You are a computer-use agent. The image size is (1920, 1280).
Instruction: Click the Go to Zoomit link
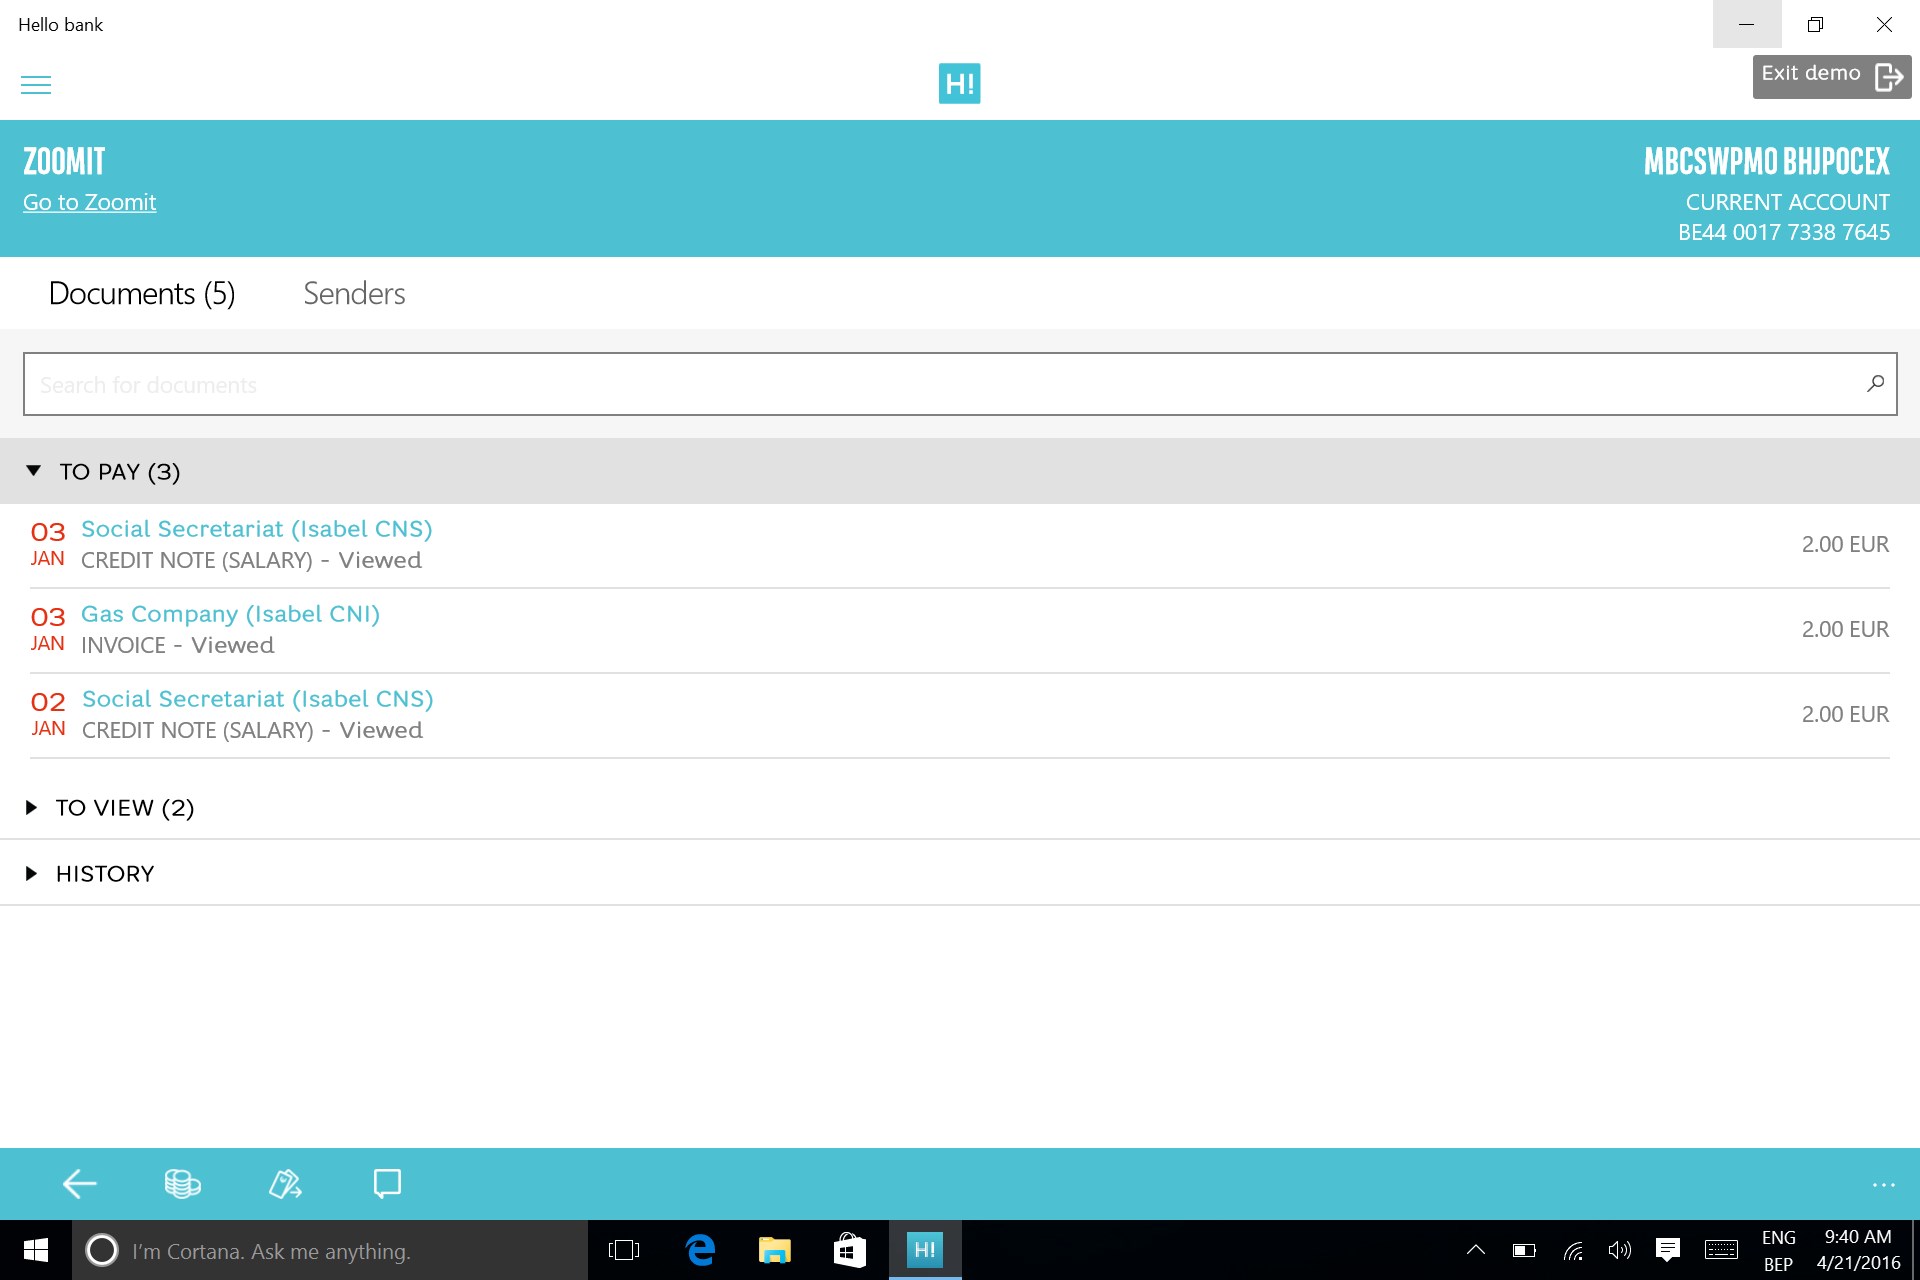point(89,202)
